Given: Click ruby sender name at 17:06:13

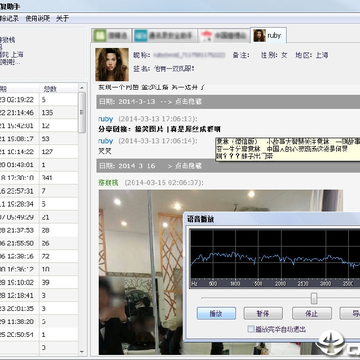Looking at the screenshot, I should pyautogui.click(x=106, y=119).
